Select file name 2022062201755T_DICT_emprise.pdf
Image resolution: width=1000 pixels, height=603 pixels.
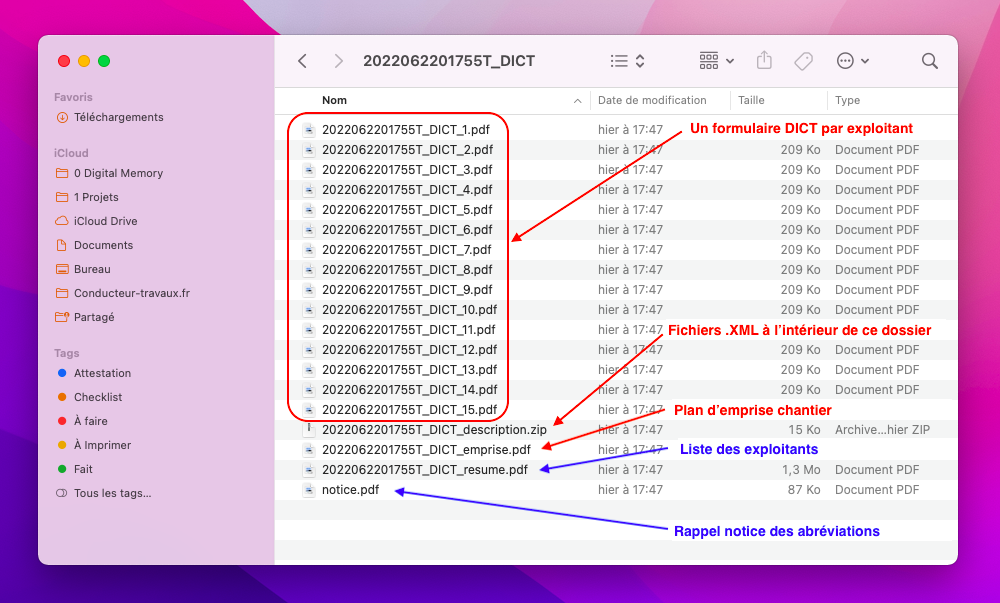pos(426,449)
